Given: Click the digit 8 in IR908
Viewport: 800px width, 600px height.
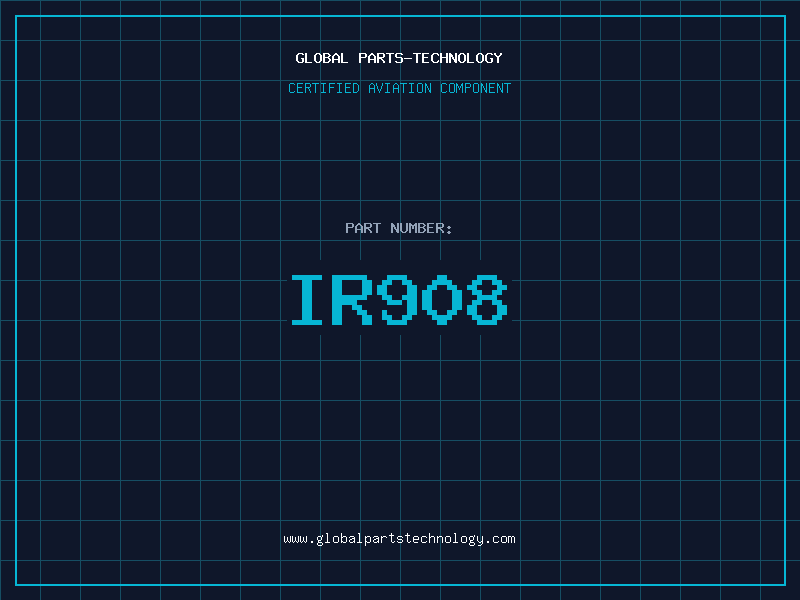Looking at the screenshot, I should 487,300.
